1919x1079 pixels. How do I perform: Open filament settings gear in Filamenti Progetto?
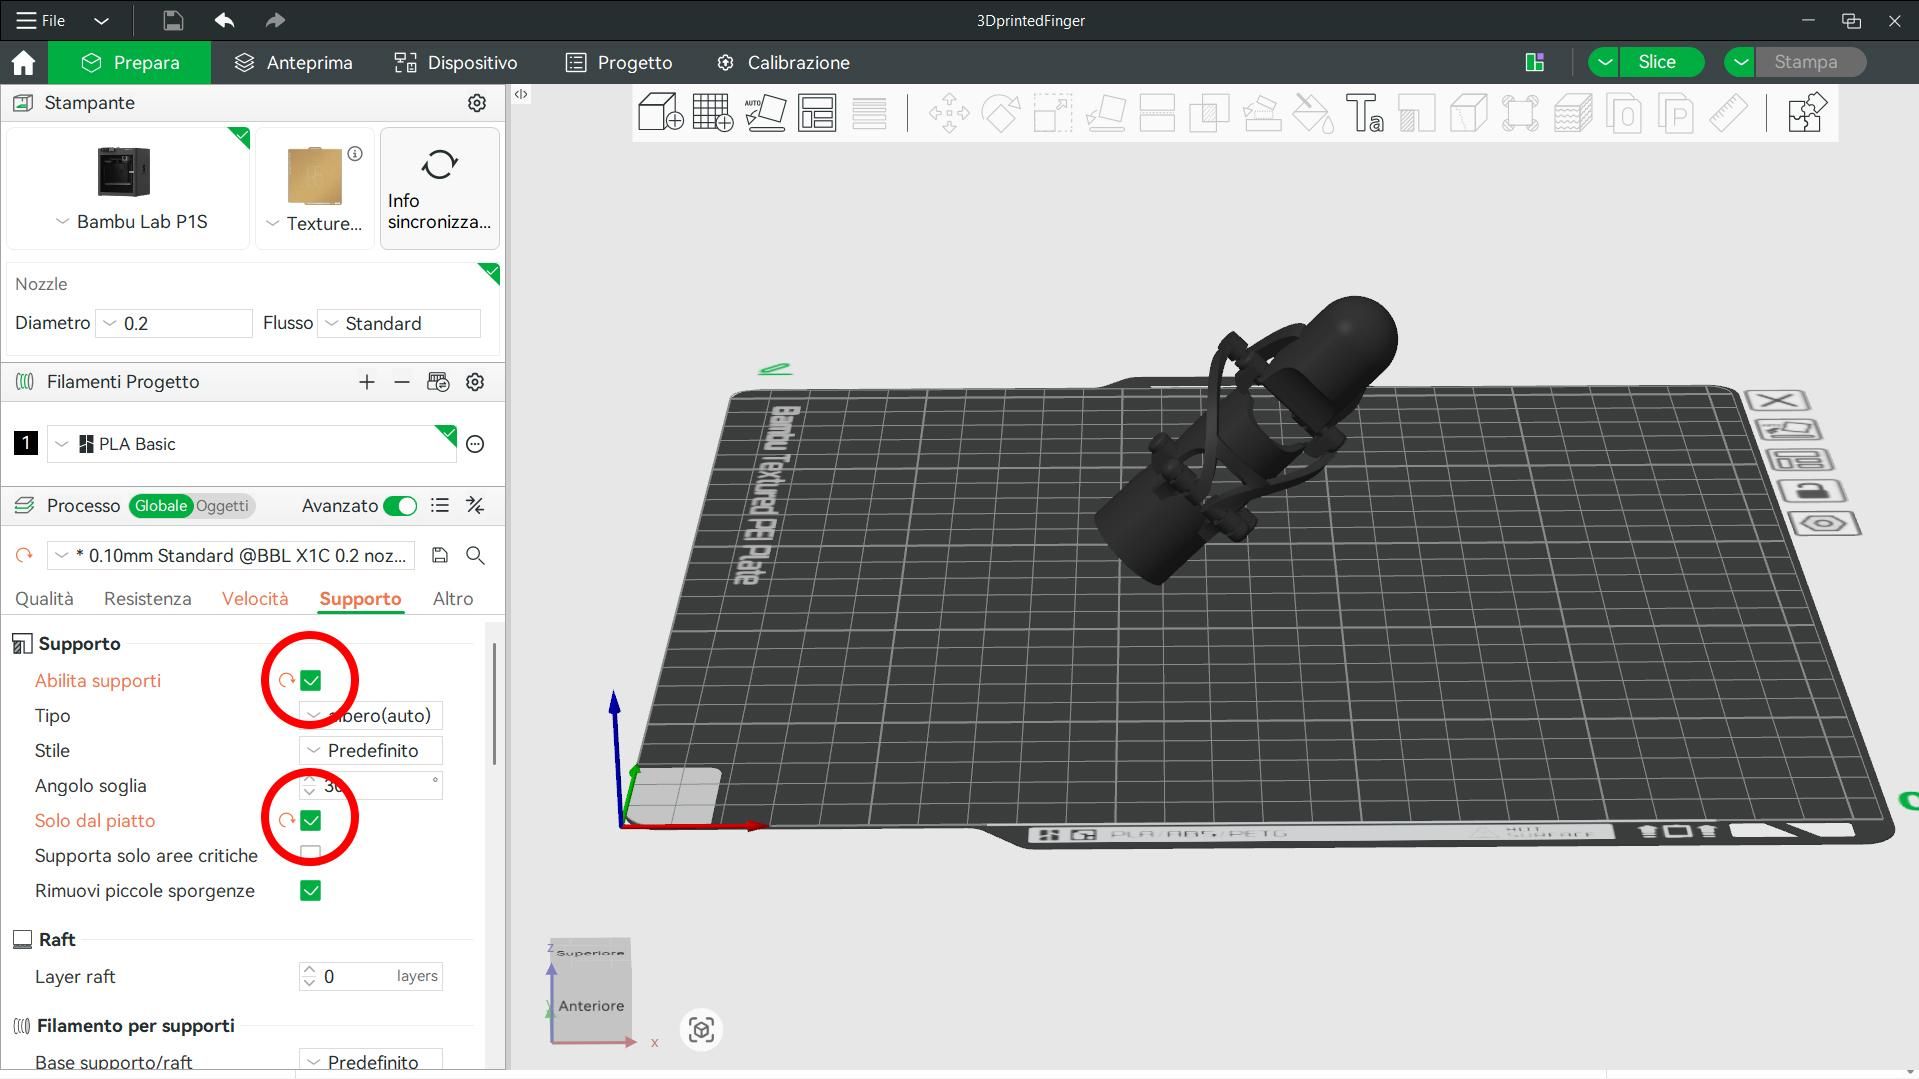click(475, 382)
